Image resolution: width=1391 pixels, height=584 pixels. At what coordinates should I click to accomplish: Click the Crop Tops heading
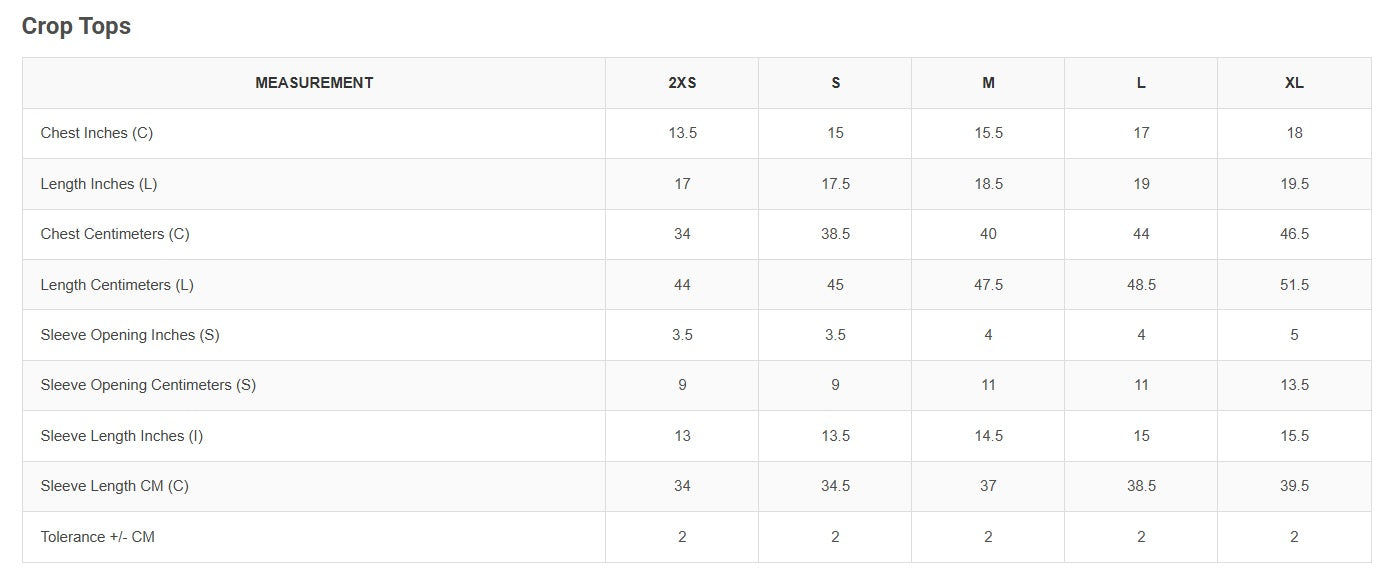(76, 27)
